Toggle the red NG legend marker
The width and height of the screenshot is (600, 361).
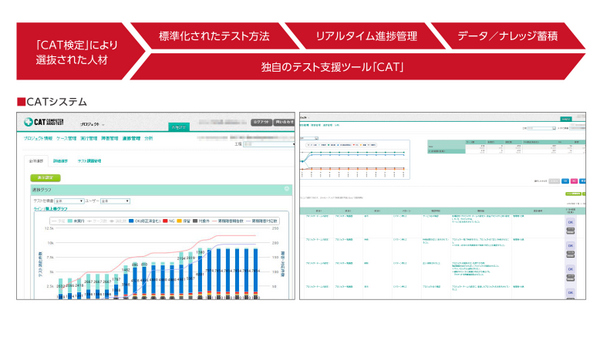[165, 221]
